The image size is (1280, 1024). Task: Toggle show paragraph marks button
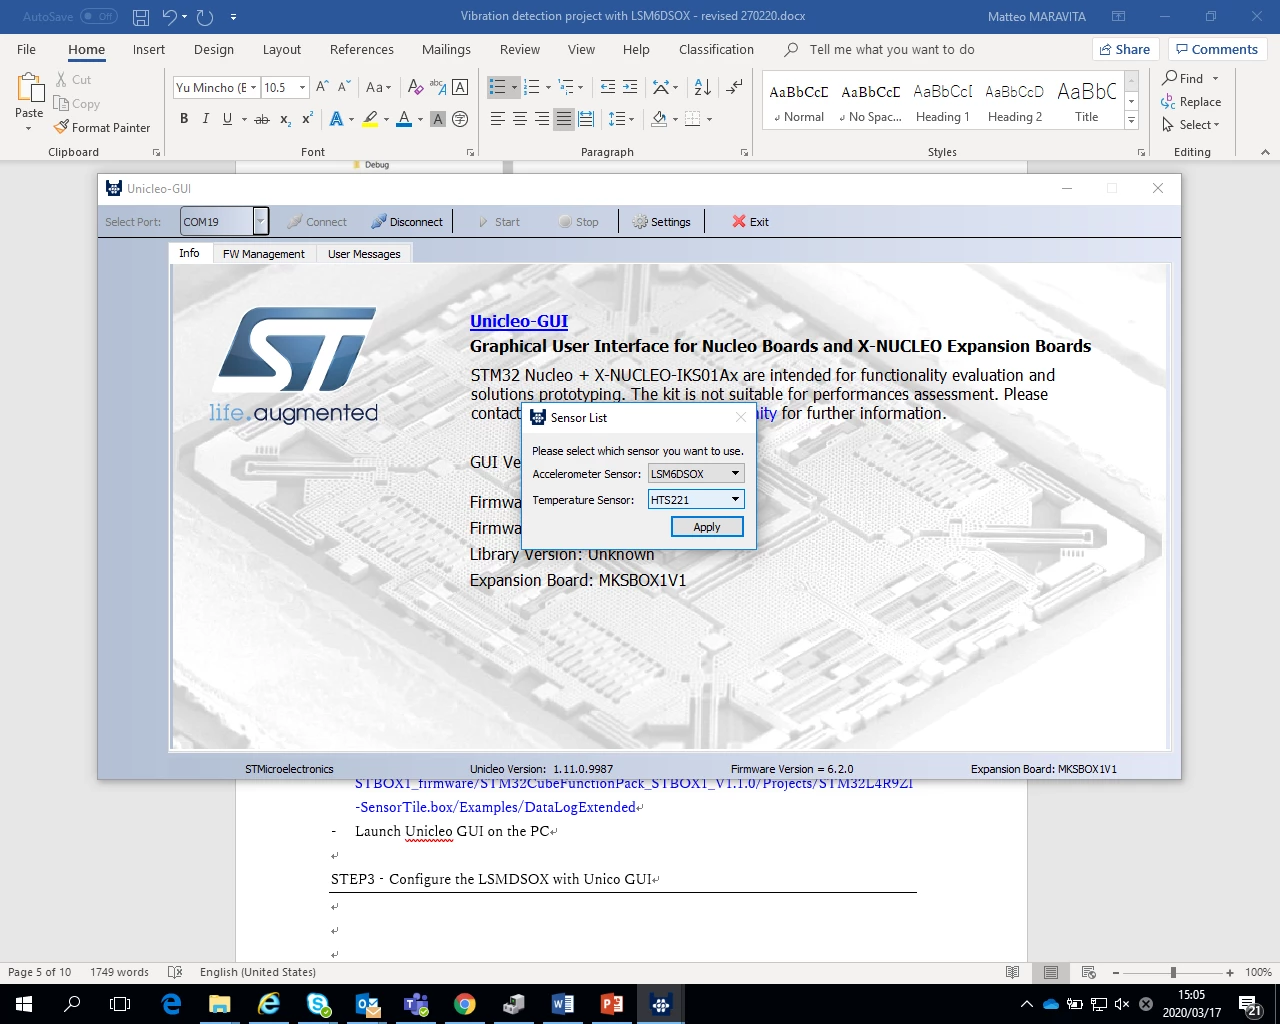pos(735,87)
